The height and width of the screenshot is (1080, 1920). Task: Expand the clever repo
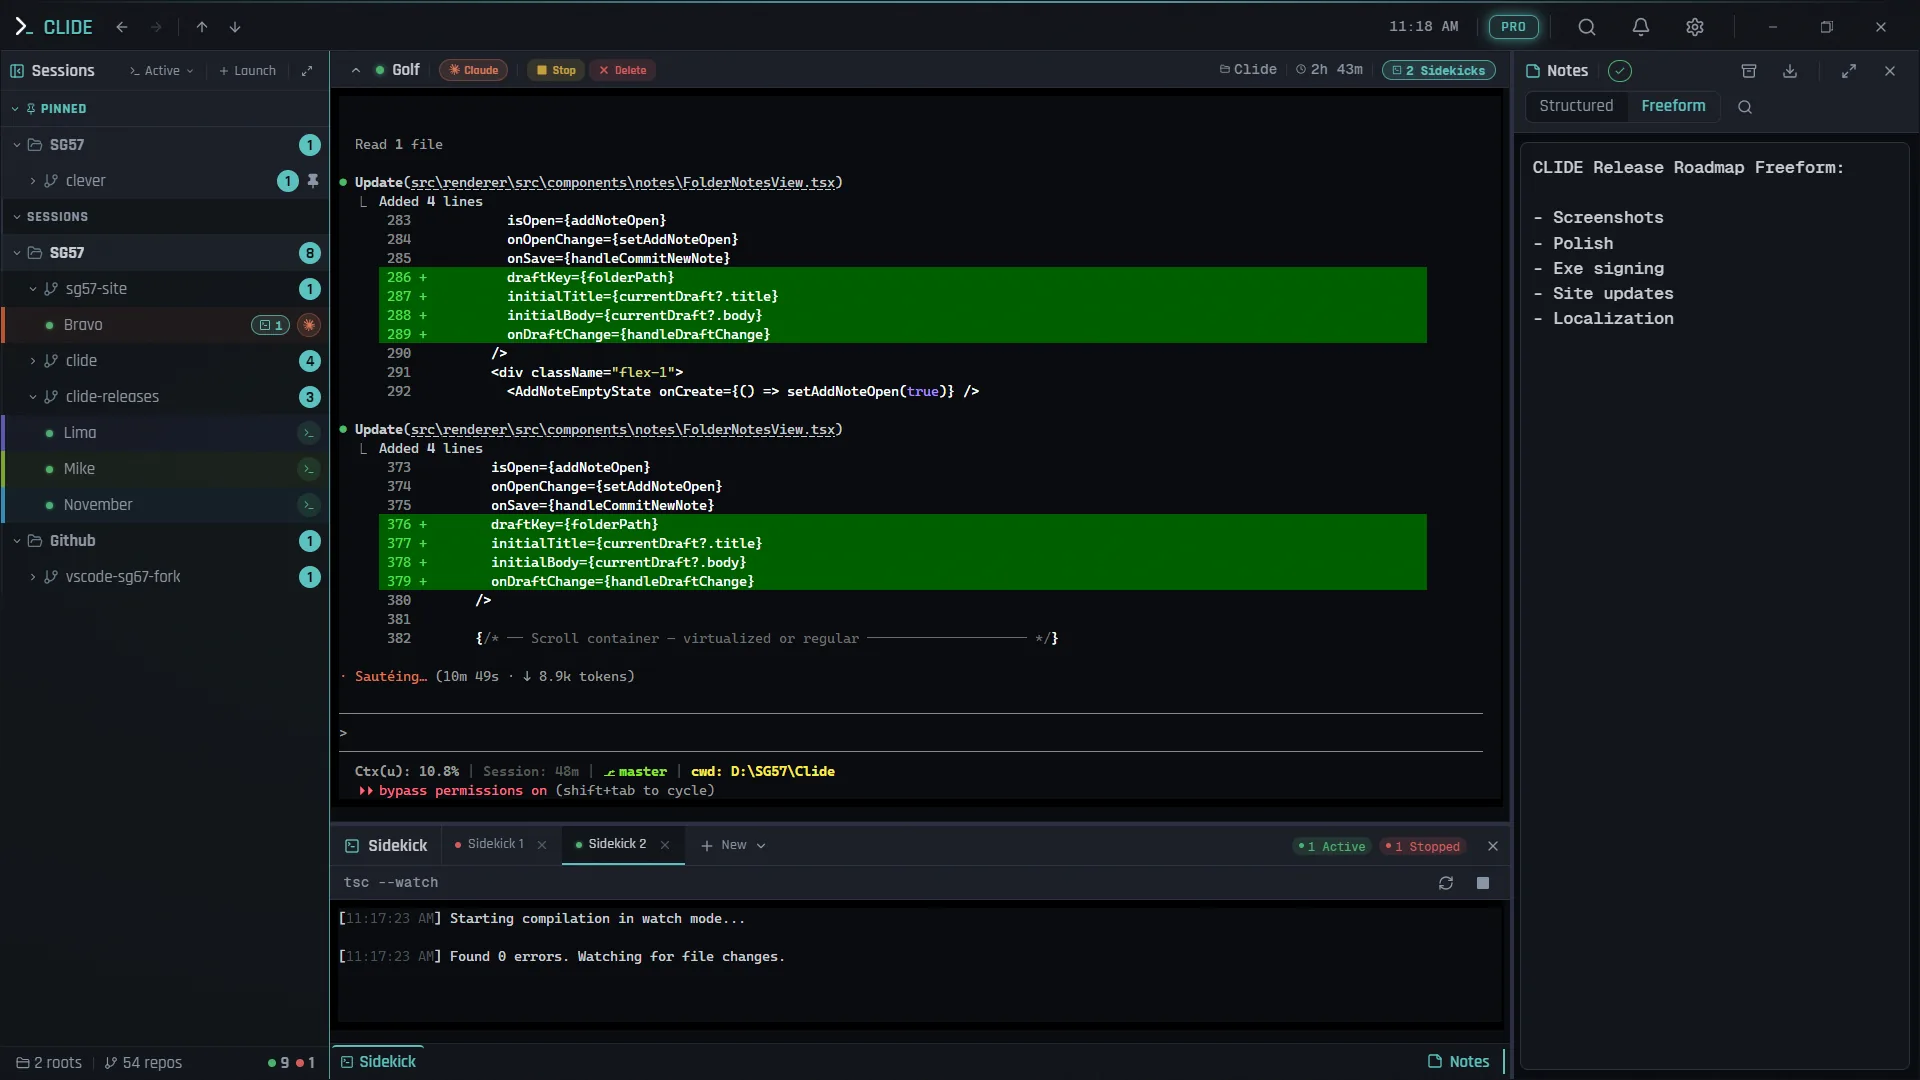pyautogui.click(x=33, y=181)
